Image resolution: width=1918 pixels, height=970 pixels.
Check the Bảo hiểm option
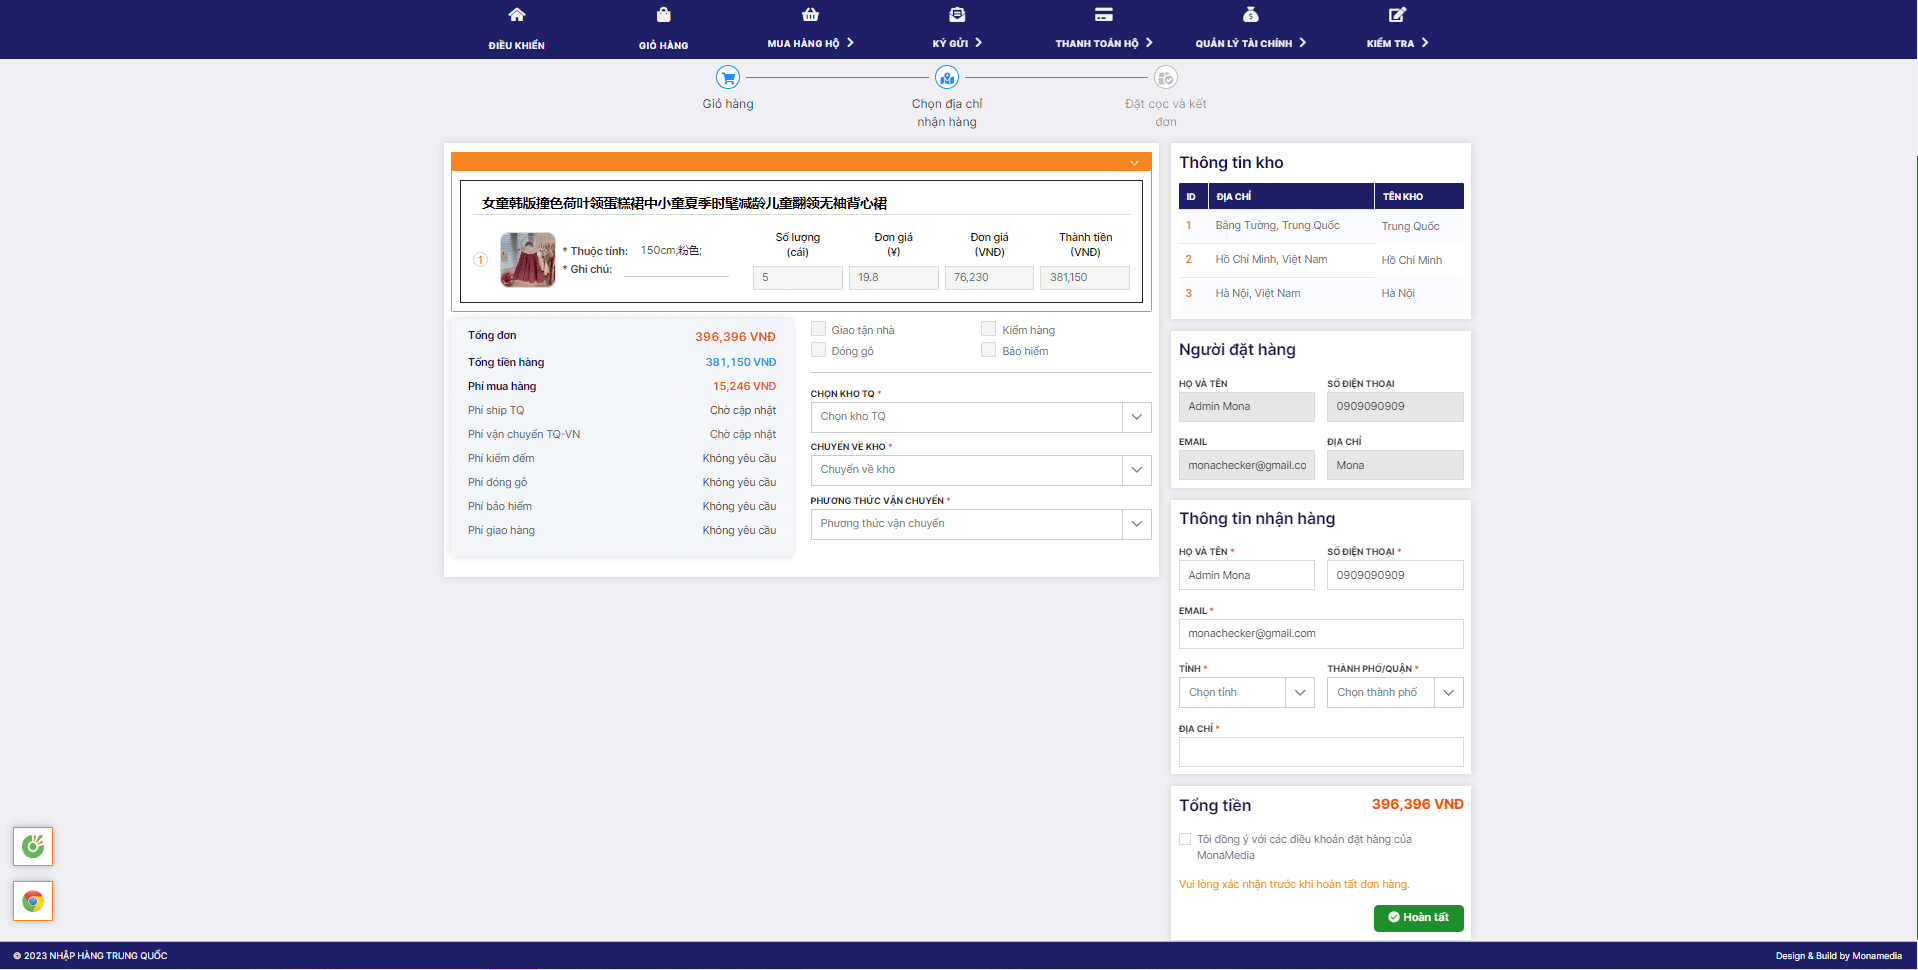coord(988,350)
